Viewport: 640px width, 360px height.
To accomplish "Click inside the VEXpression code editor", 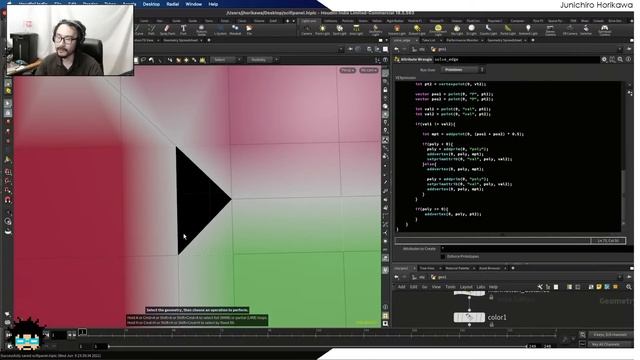I will click(x=508, y=156).
